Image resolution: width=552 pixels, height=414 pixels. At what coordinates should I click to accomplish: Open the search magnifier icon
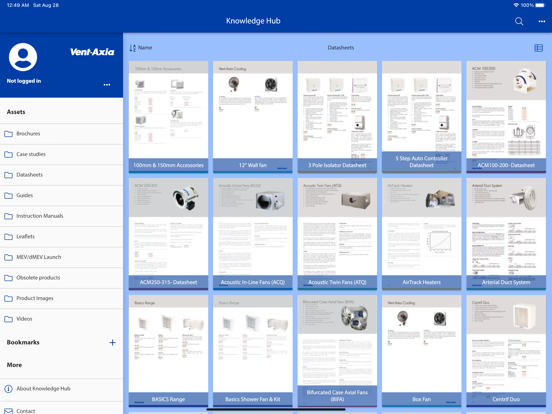(x=519, y=21)
